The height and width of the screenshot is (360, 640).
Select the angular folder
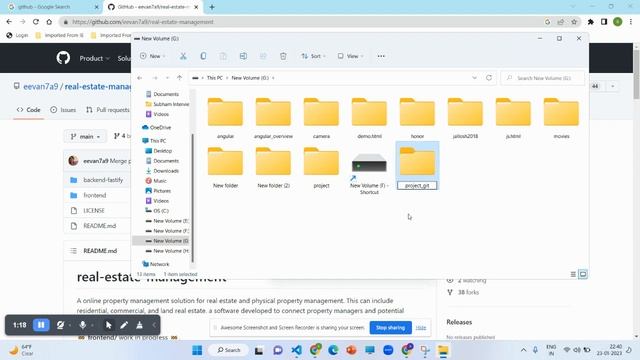point(225,118)
